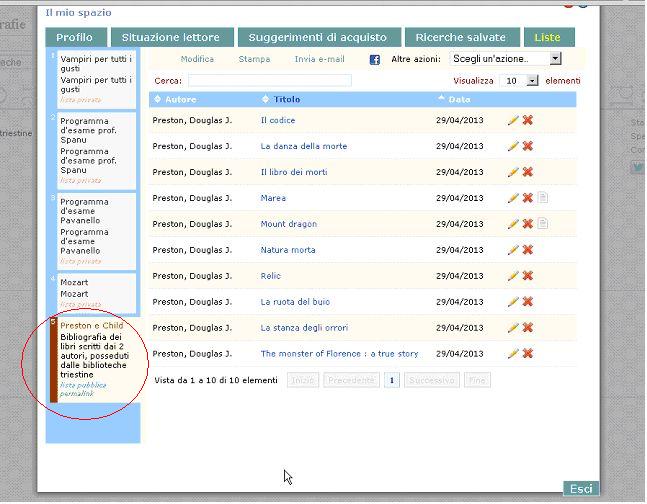The width and height of the screenshot is (647, 504).
Task: Click the pencil edit icon for Il codice
Action: point(513,120)
